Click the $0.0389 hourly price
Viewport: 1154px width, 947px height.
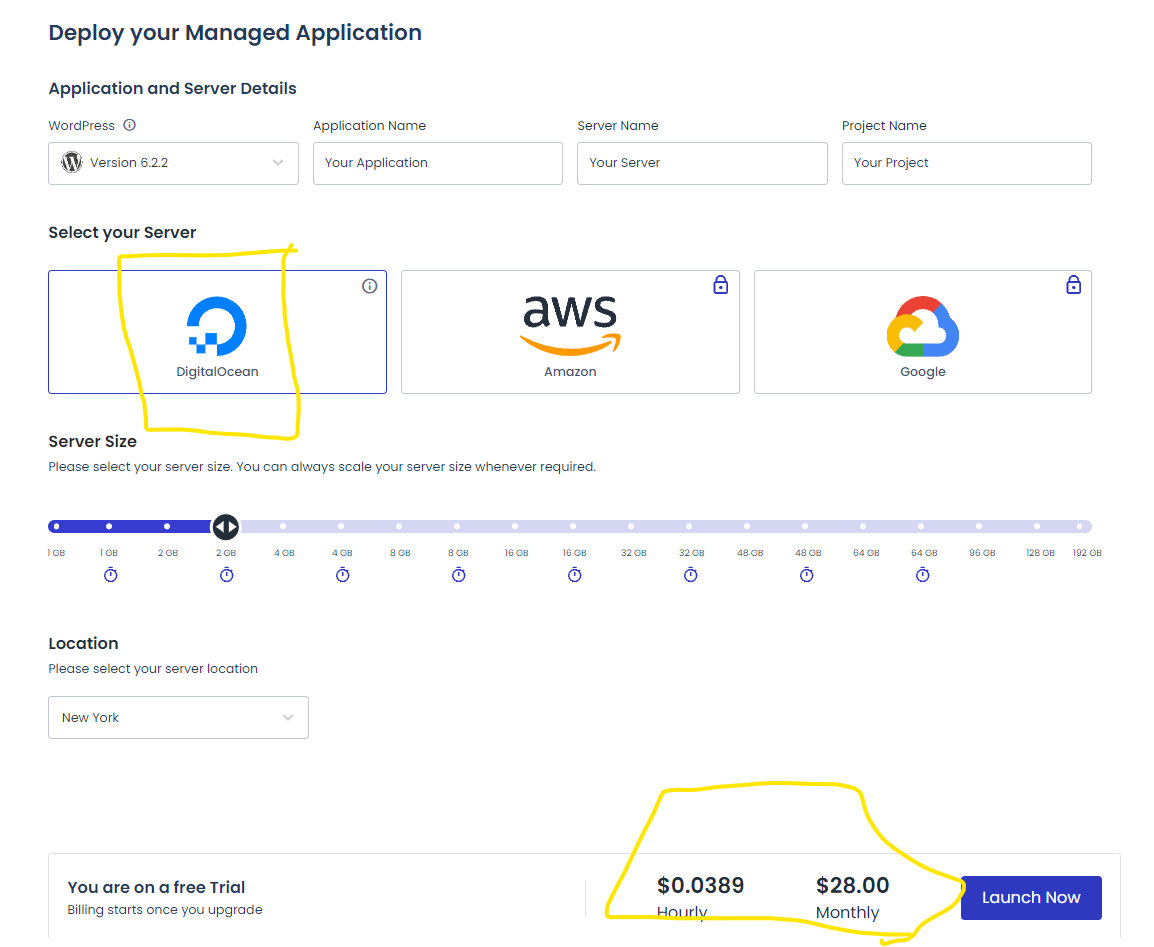click(x=701, y=885)
